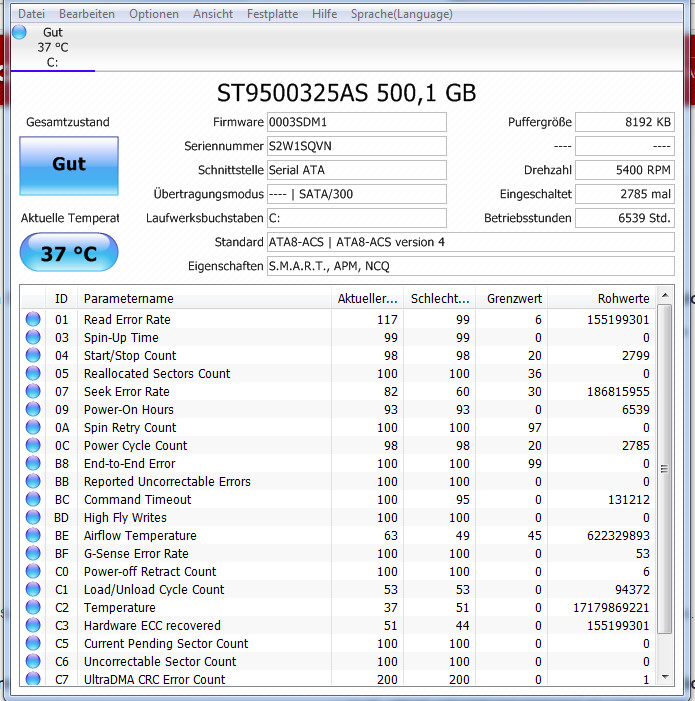Image resolution: width=695 pixels, height=701 pixels.
Task: Open the Hilfe menu
Action: tap(324, 14)
